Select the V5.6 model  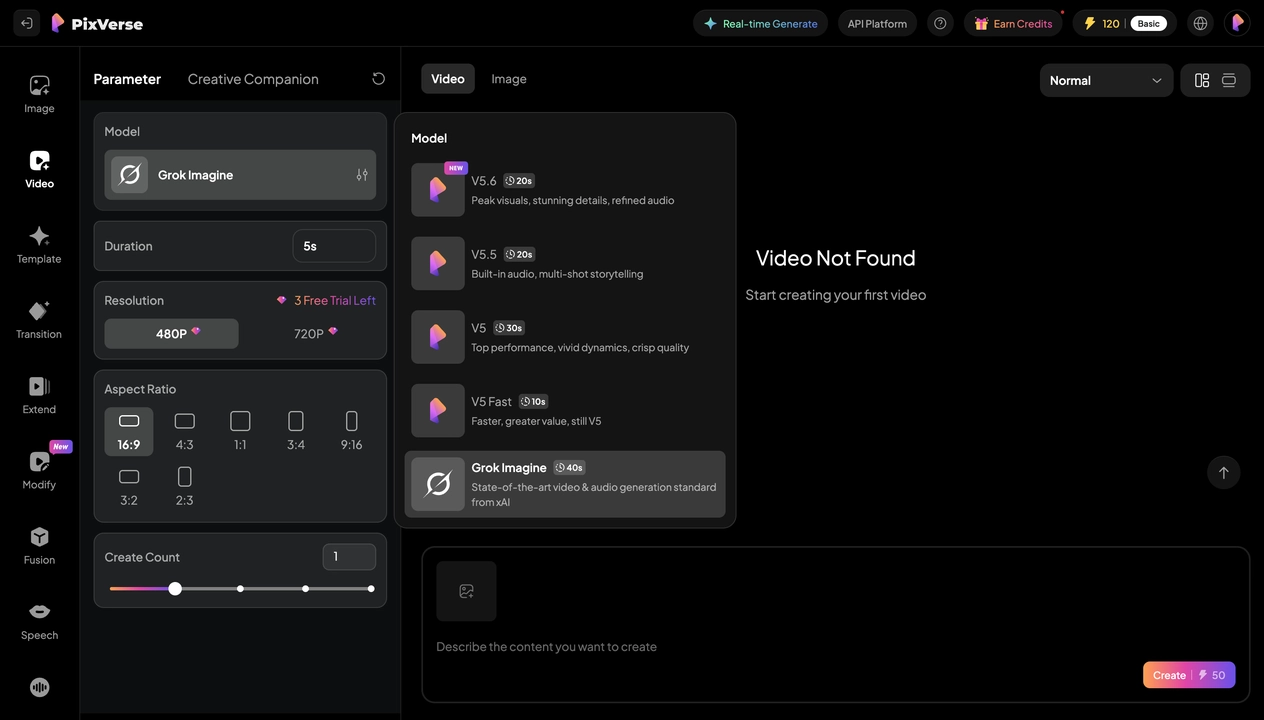click(565, 190)
